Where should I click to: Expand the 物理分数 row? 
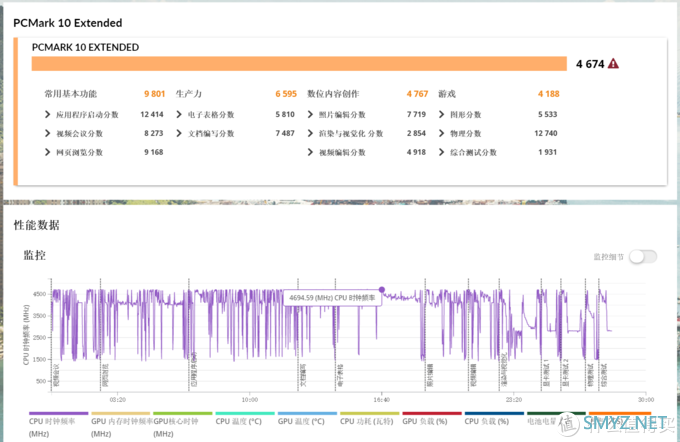point(441,133)
